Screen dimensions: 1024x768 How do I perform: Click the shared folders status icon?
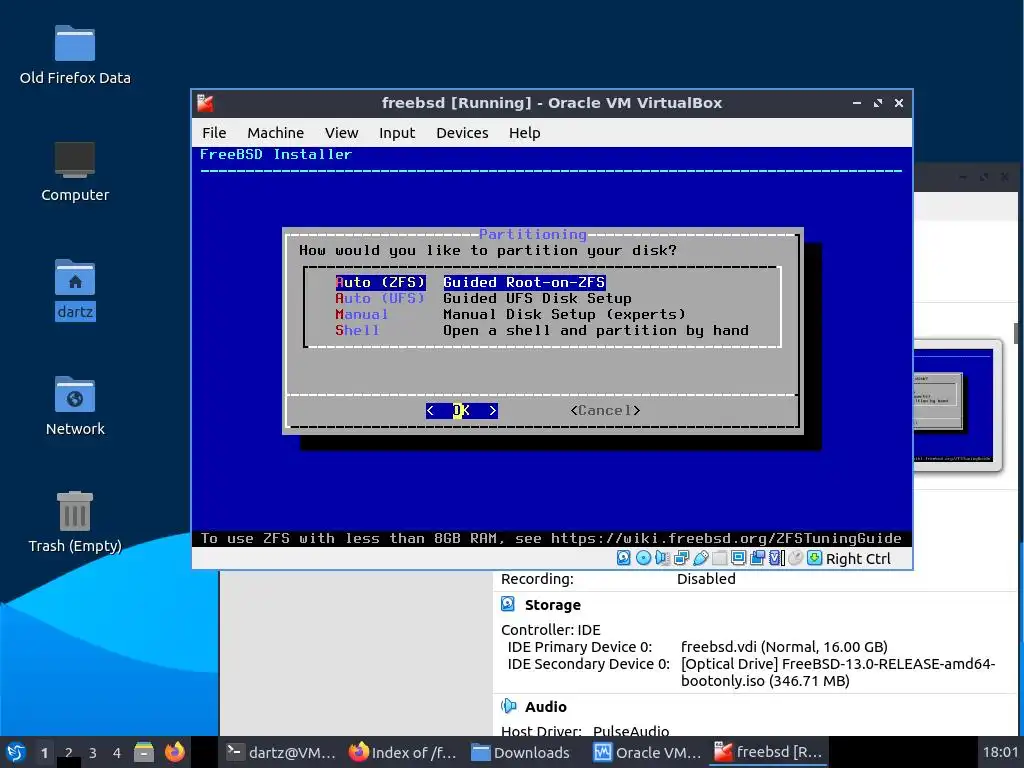720,558
